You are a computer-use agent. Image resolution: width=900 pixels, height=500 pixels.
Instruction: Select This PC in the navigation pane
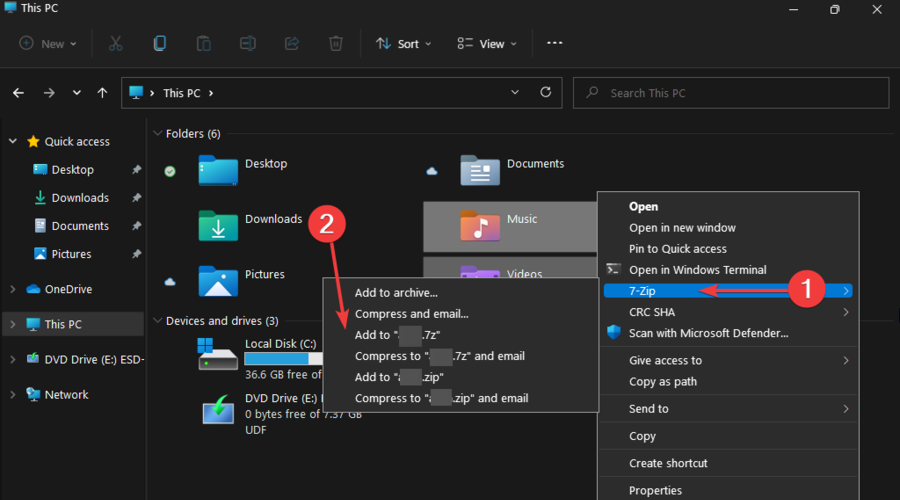72,324
